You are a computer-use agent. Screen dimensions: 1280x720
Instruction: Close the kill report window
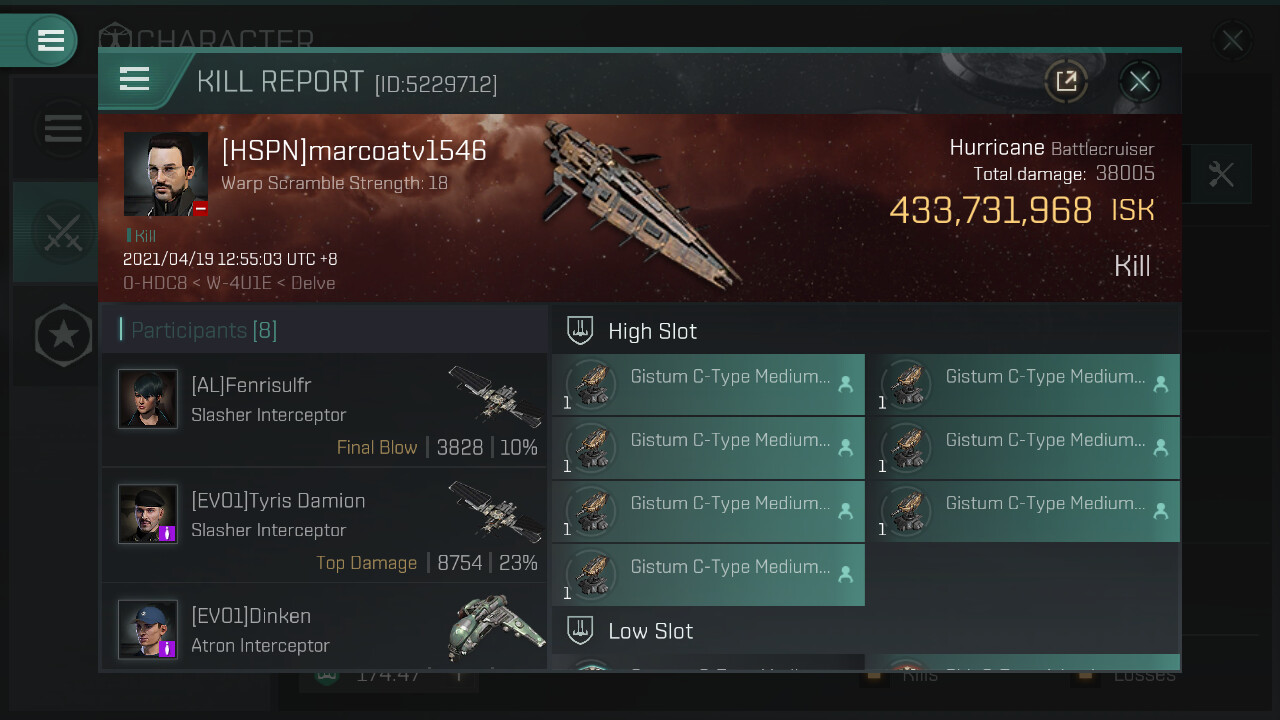[1140, 81]
